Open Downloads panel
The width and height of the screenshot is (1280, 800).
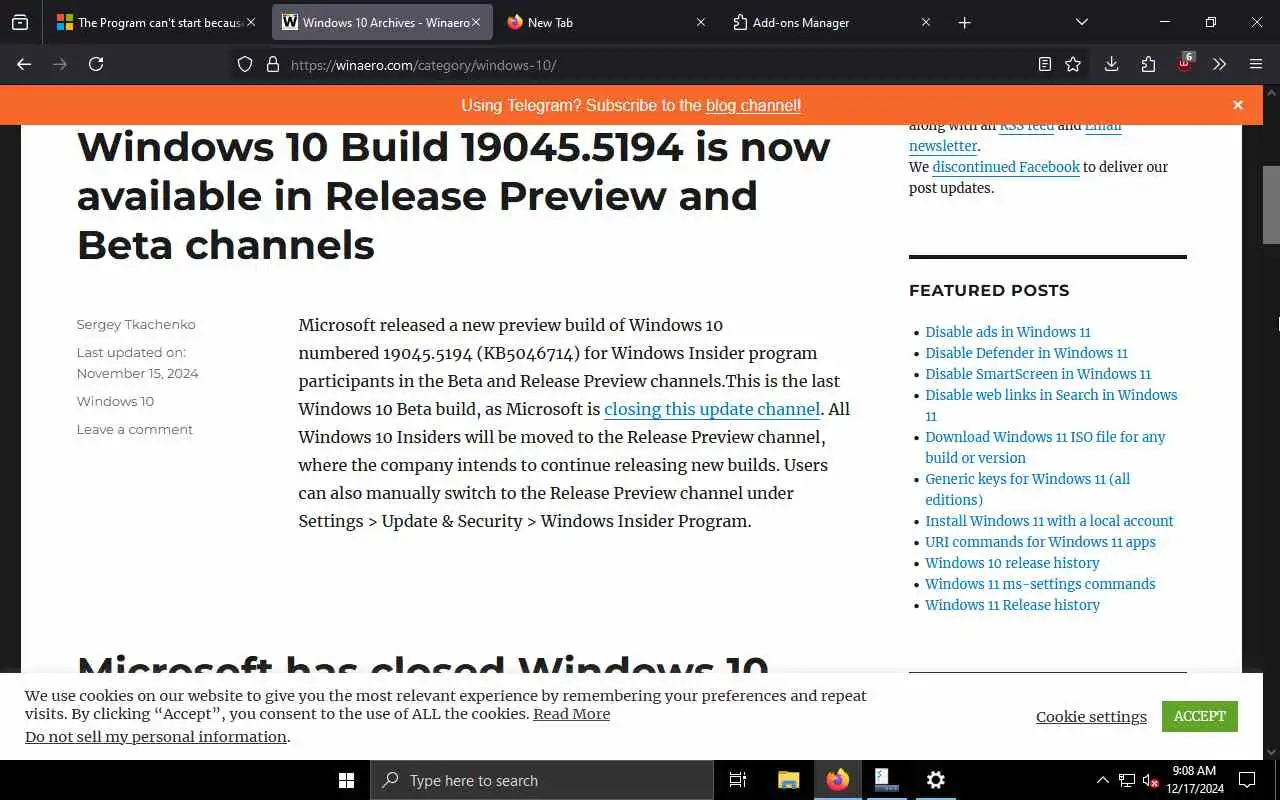coord(1111,64)
